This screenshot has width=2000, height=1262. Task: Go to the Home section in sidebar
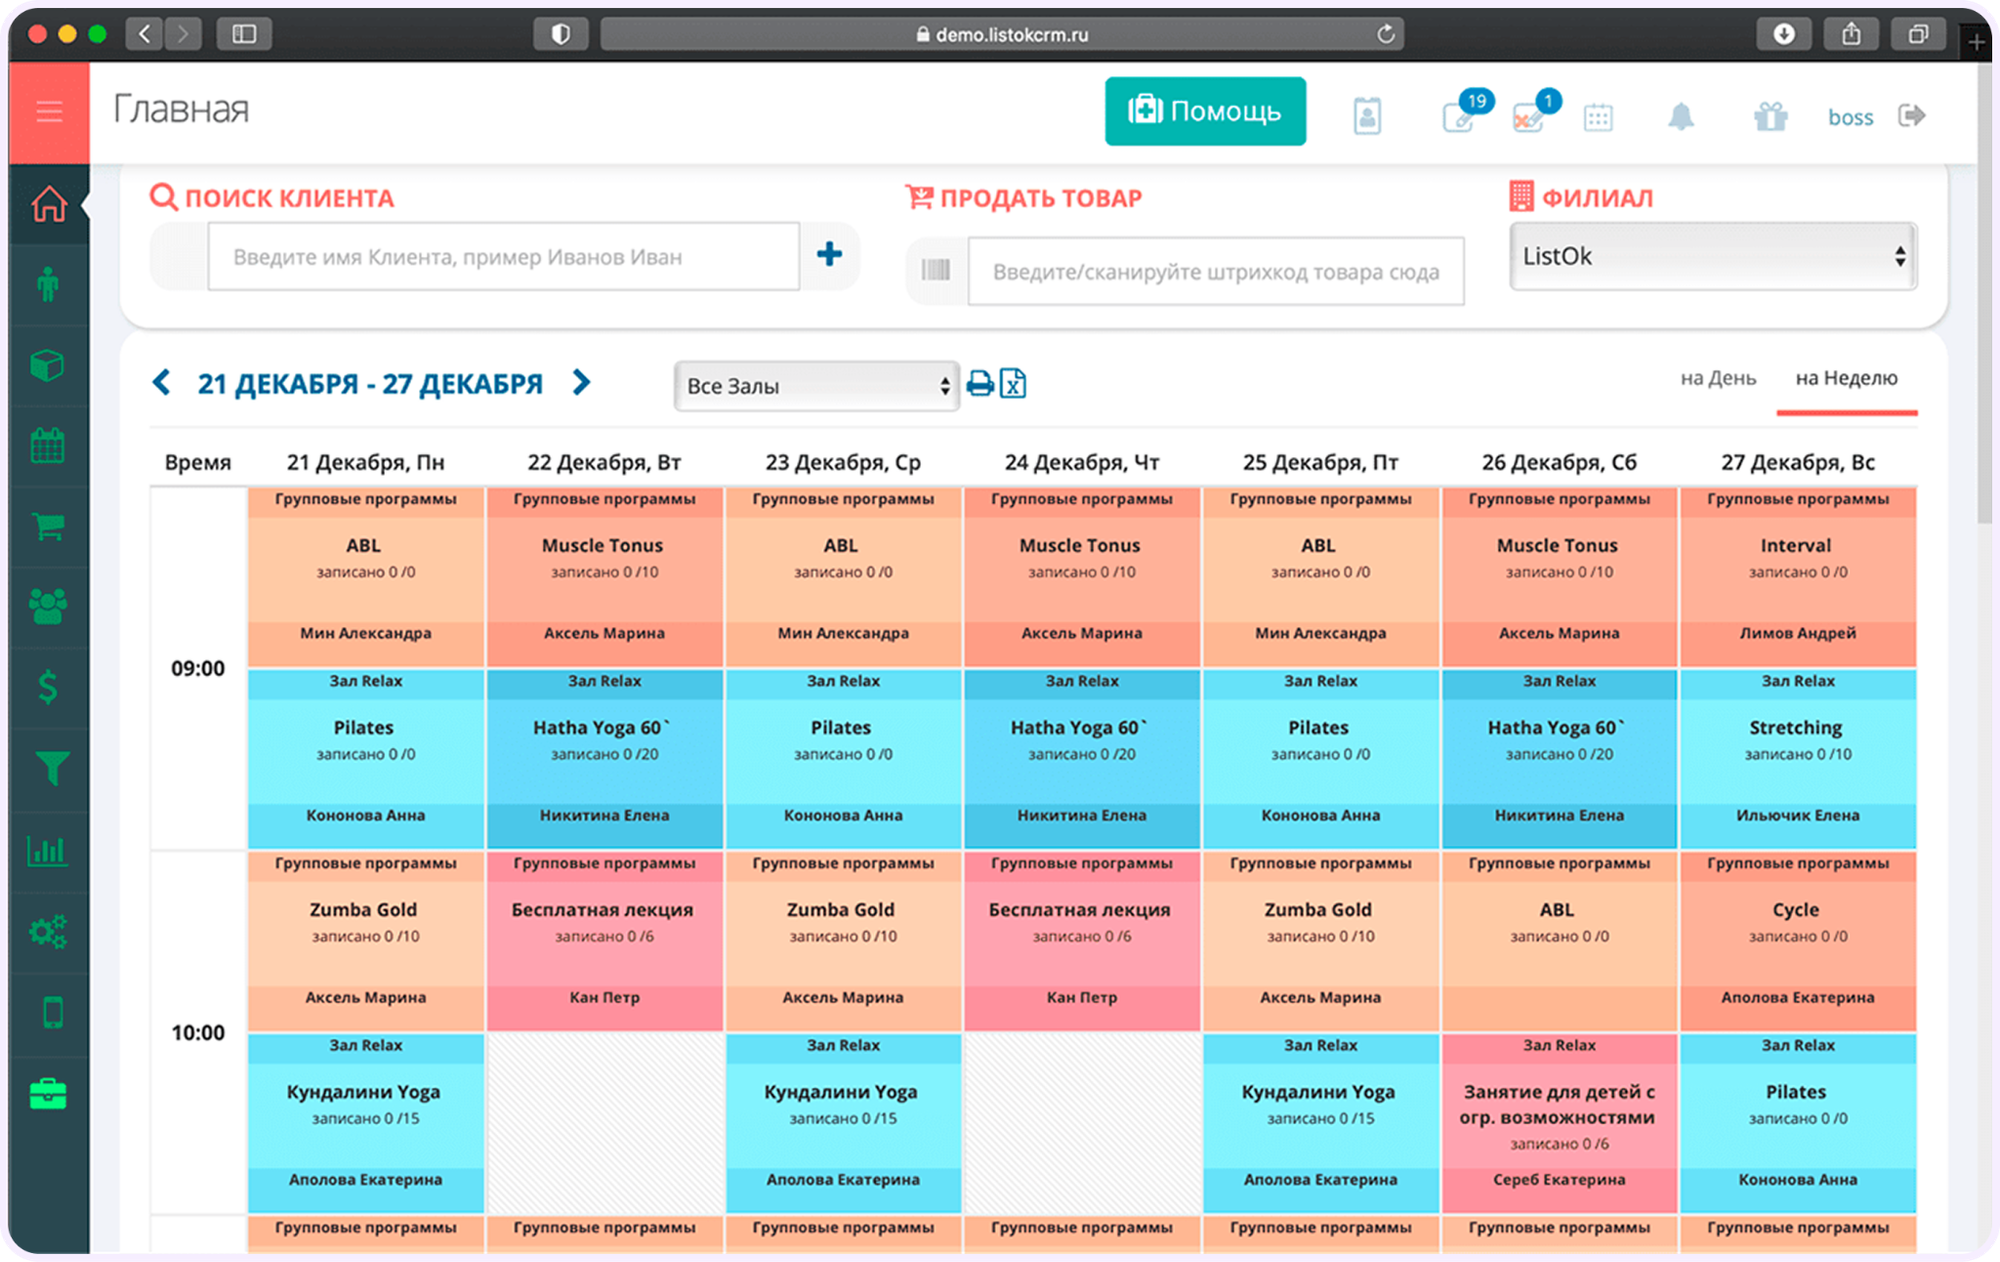coord(48,204)
